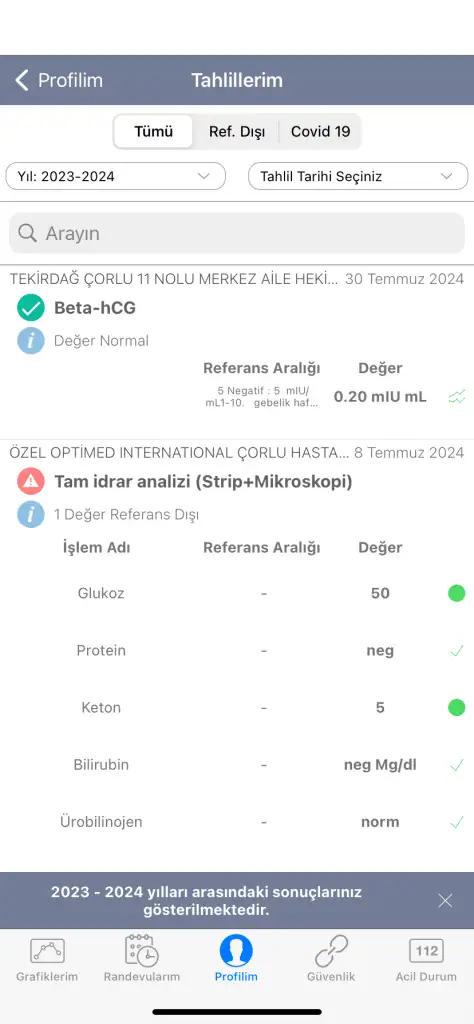Open Güvenlik chain link icon
The width and height of the screenshot is (474, 1024).
click(331, 951)
